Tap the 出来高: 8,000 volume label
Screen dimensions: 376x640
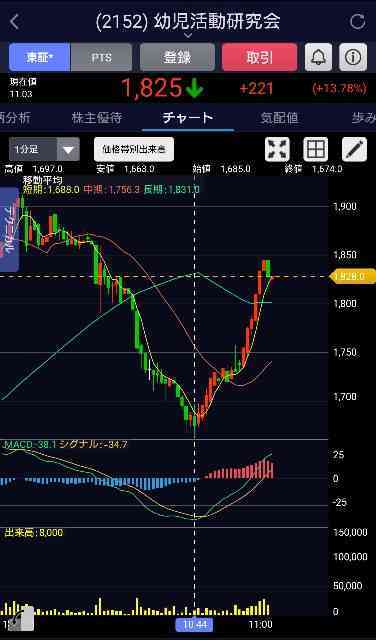pyautogui.click(x=33, y=533)
